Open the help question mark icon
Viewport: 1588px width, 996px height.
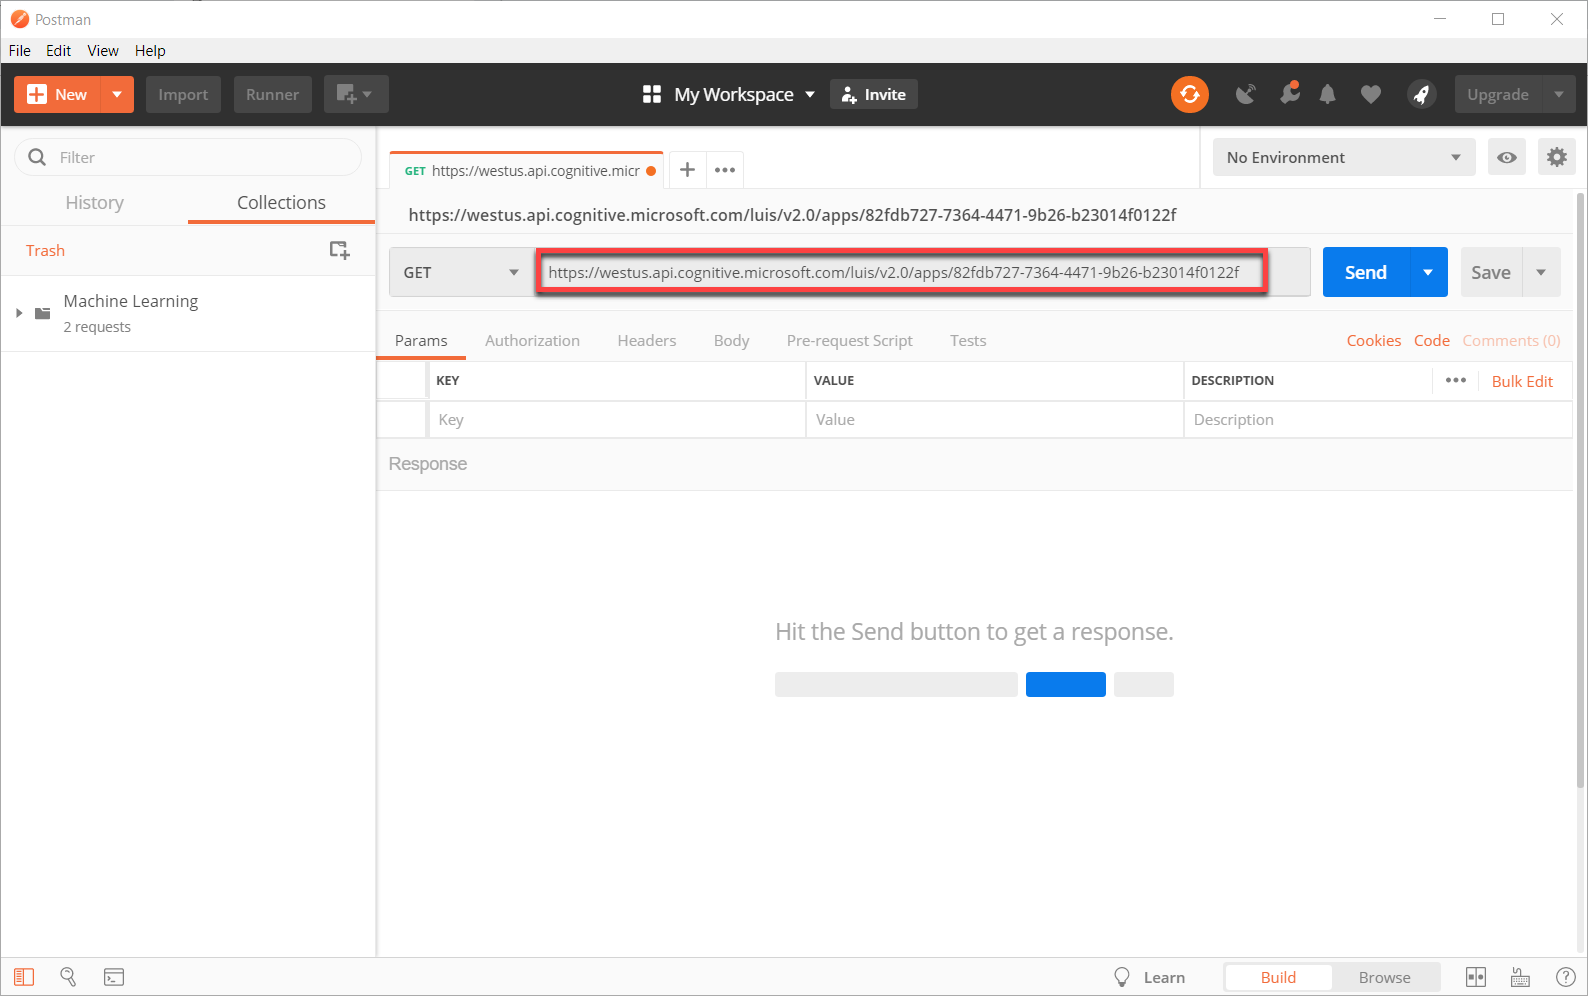(1566, 977)
